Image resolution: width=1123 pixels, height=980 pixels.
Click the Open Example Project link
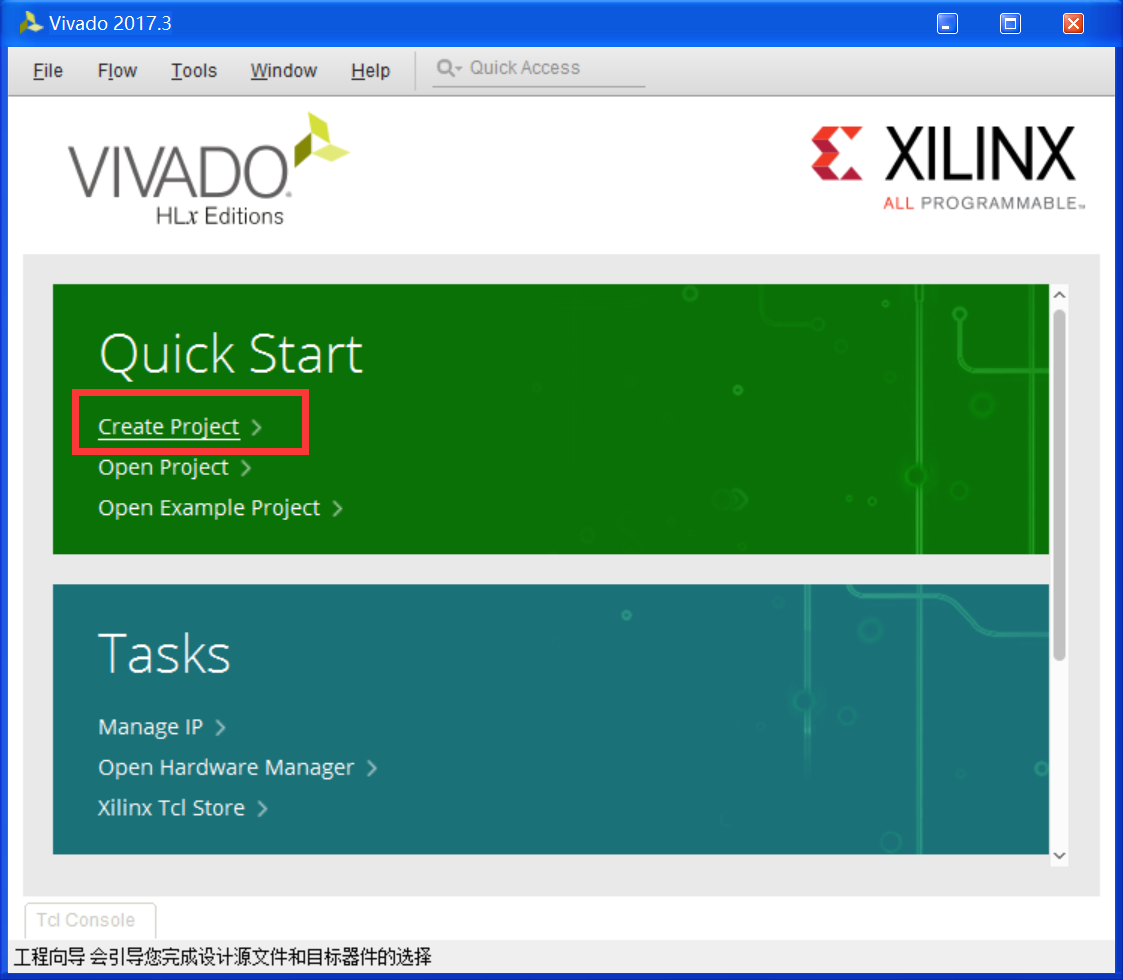(209, 508)
